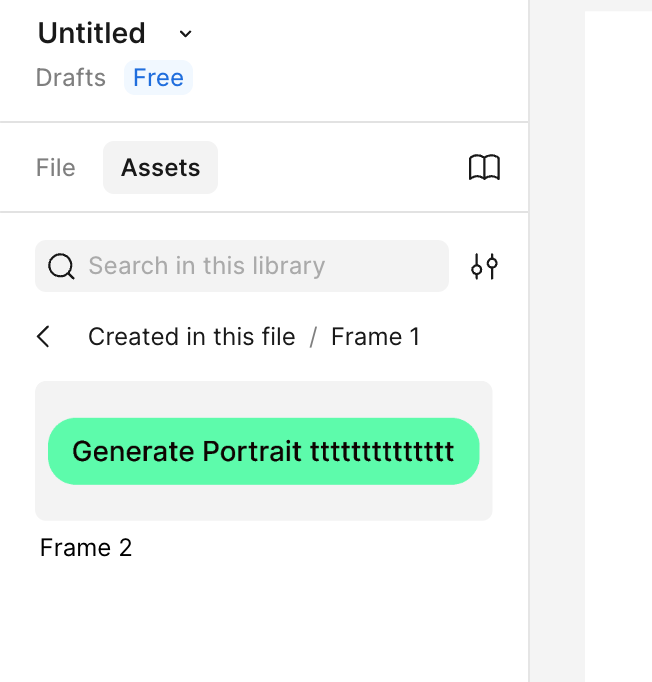652x682 pixels.
Task: Navigate to Created in this file breadcrumb
Action: coord(191,337)
